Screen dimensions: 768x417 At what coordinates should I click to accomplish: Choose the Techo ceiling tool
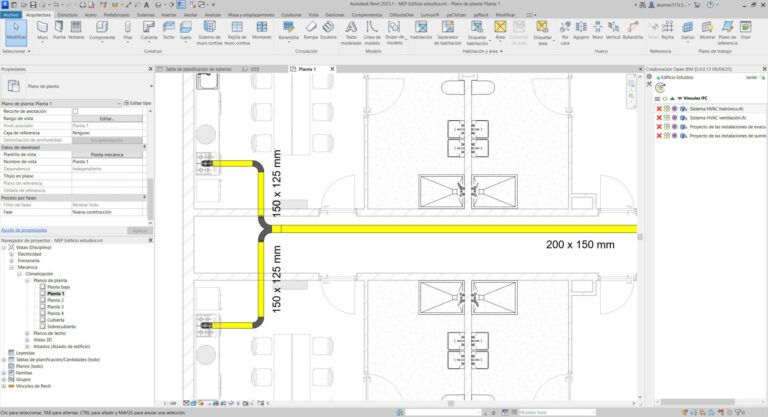[168, 30]
